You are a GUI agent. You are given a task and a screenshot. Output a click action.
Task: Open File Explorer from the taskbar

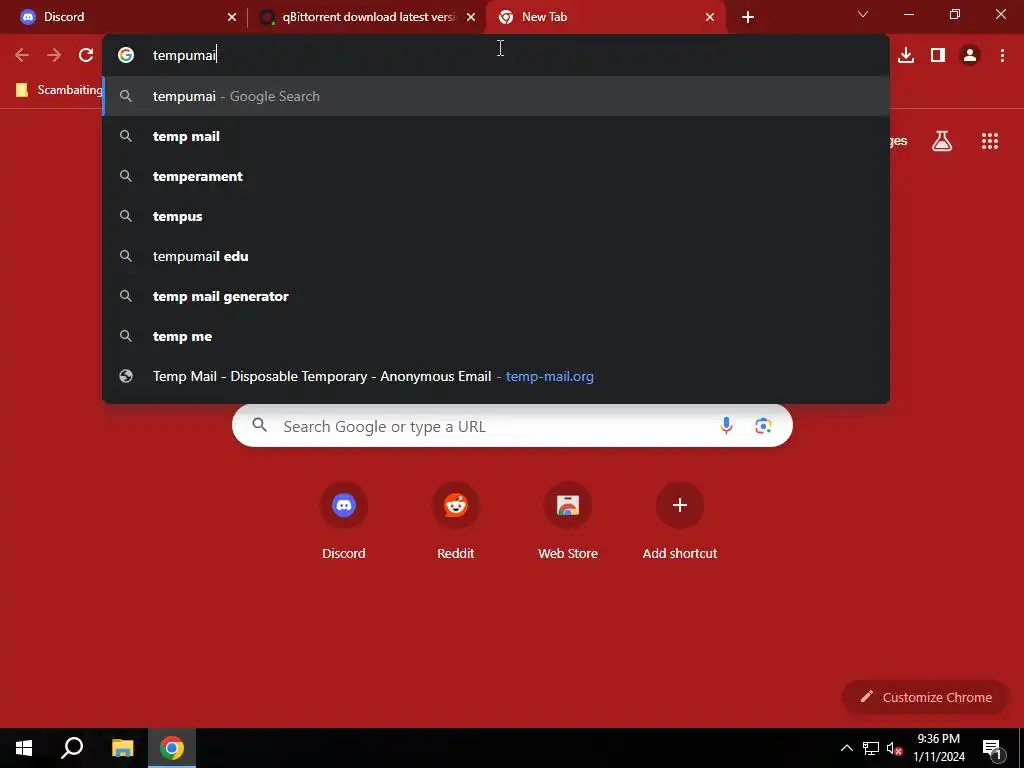(122, 748)
